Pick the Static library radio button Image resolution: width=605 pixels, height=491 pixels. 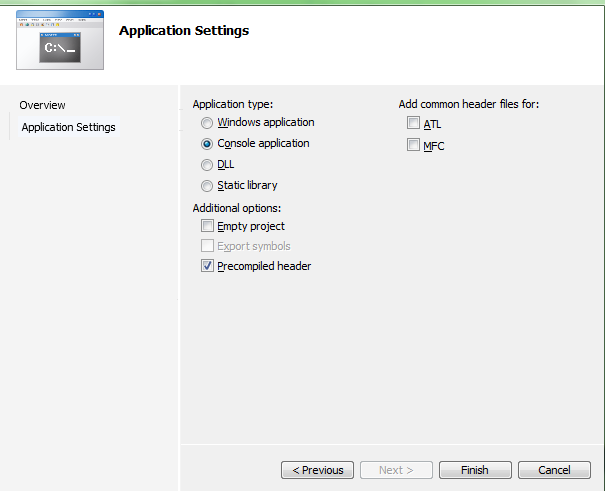tap(207, 186)
